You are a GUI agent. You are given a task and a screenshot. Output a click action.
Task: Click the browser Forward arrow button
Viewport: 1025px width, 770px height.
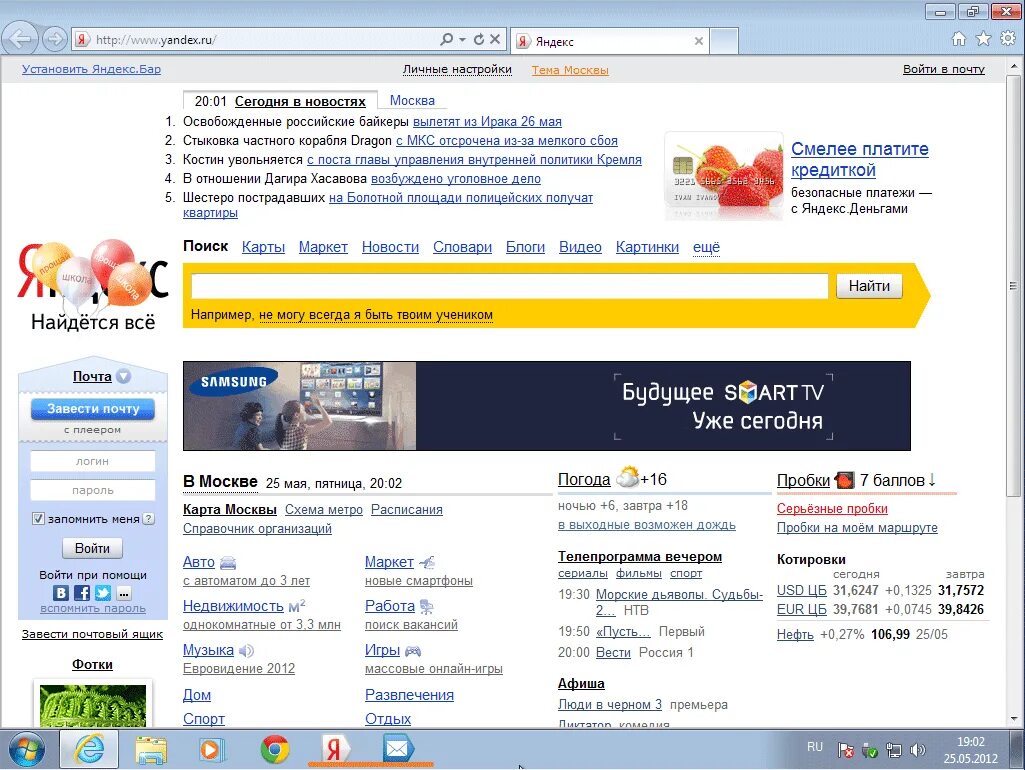tap(55, 39)
